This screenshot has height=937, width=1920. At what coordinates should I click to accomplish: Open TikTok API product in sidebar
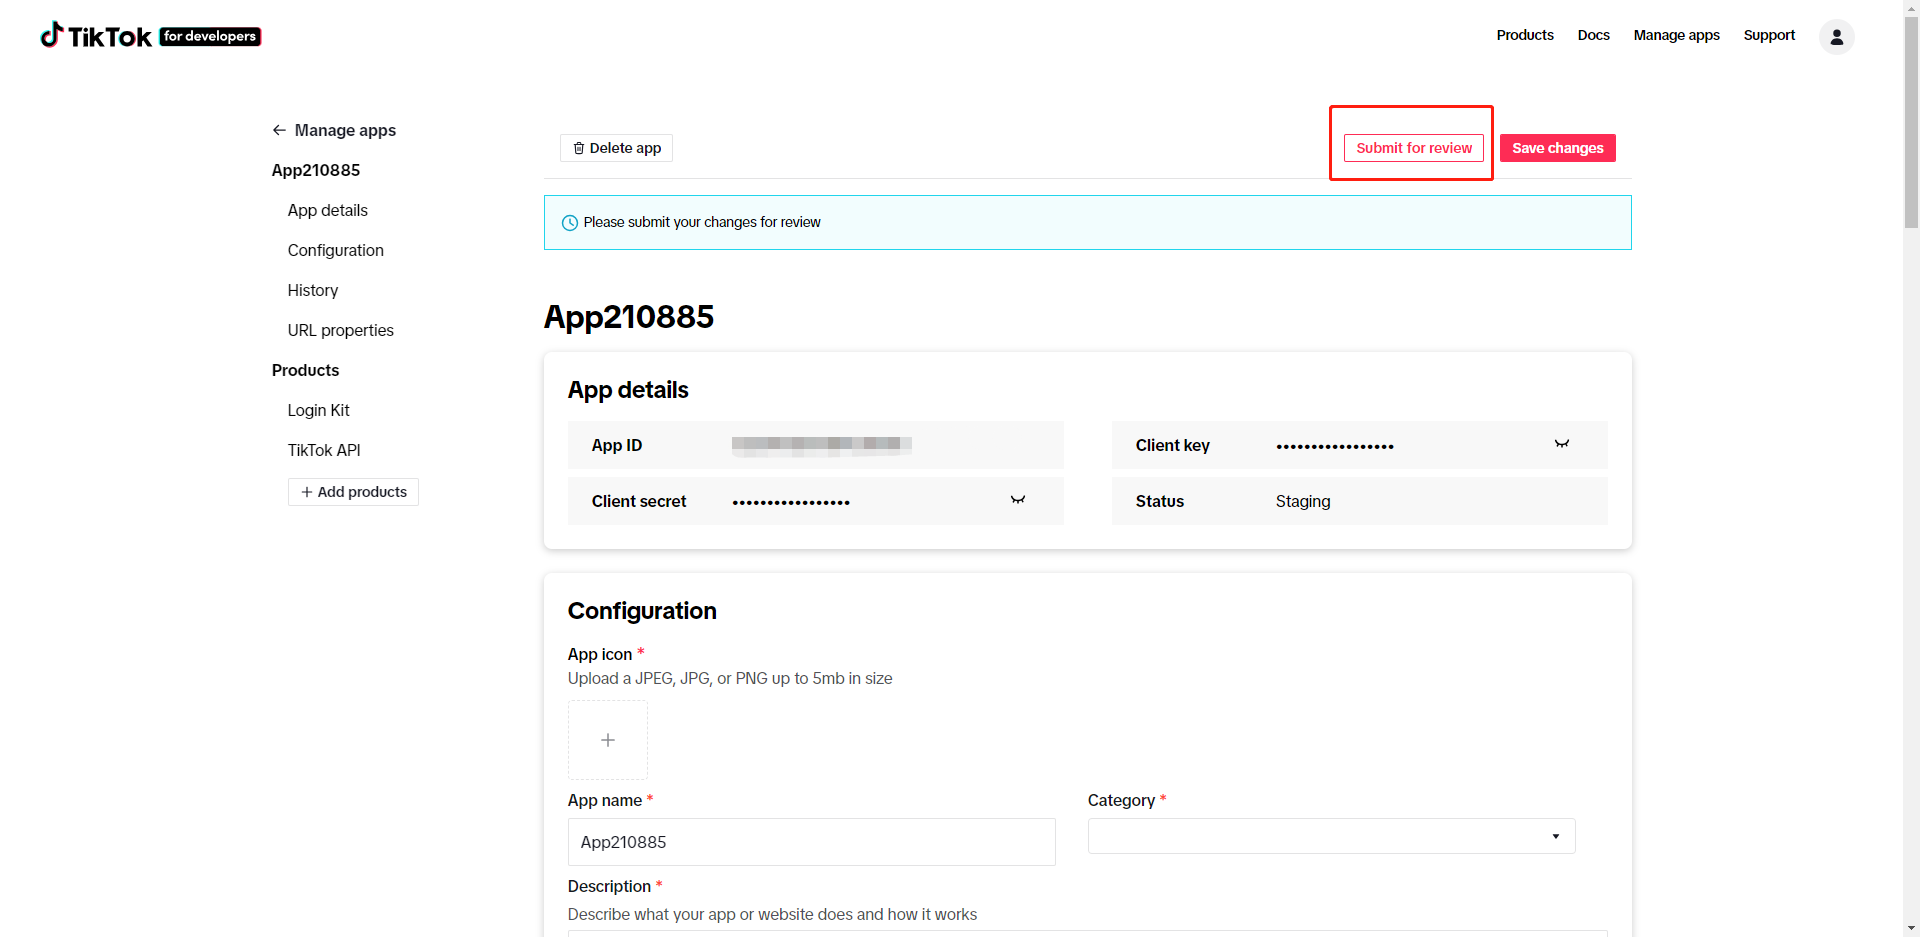pyautogui.click(x=324, y=450)
